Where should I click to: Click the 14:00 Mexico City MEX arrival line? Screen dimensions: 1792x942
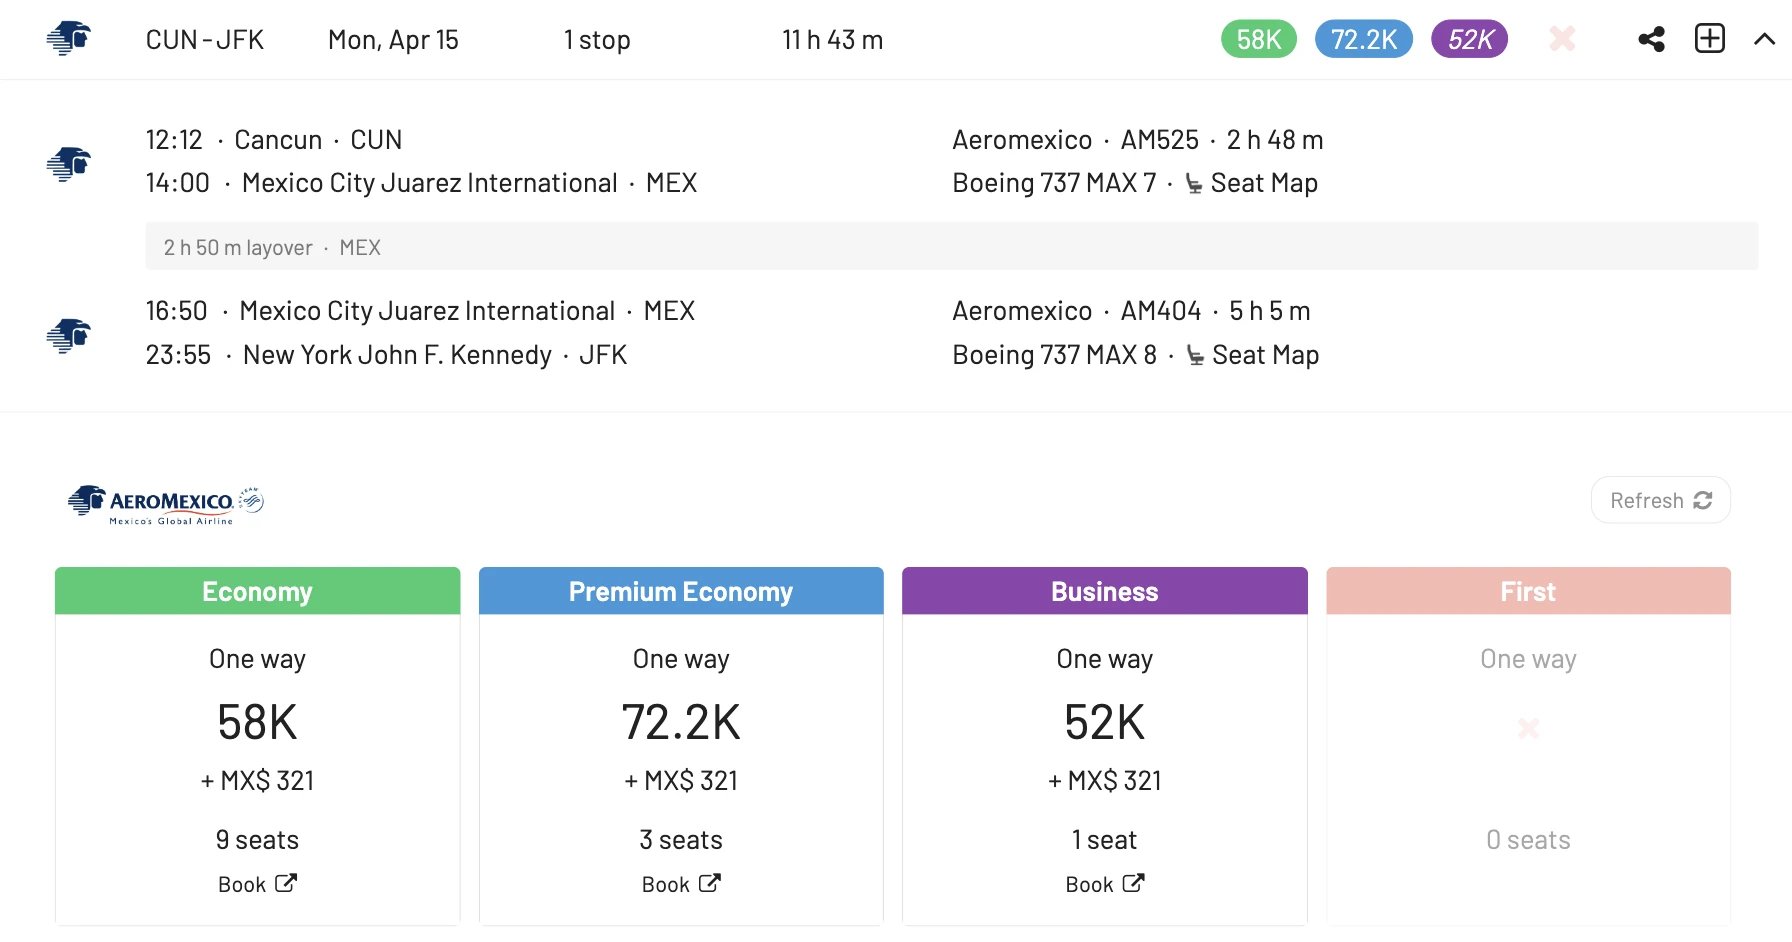(x=421, y=183)
